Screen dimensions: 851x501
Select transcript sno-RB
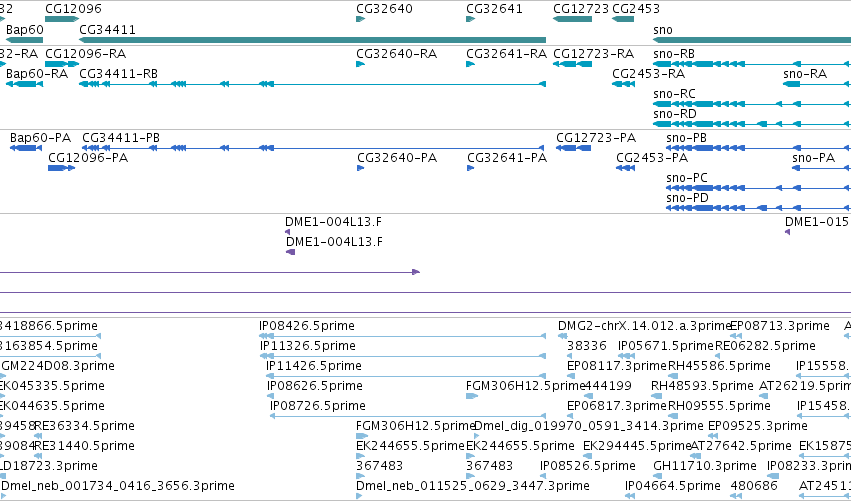(x=674, y=53)
